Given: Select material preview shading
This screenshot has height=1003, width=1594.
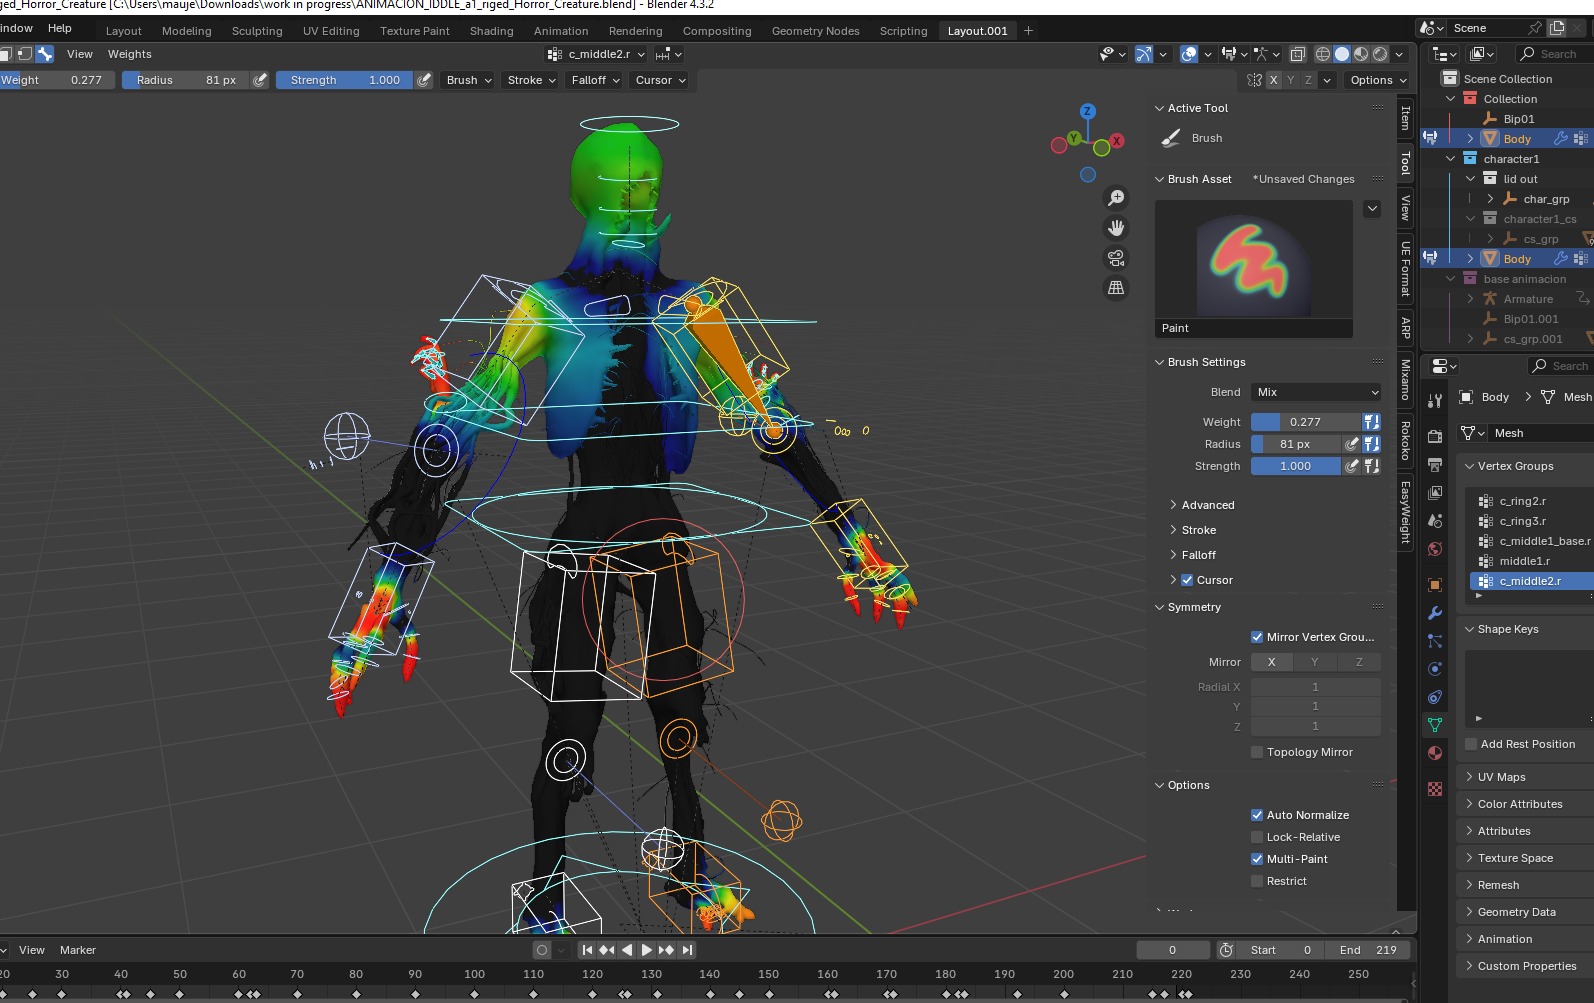Looking at the screenshot, I should click(1361, 54).
